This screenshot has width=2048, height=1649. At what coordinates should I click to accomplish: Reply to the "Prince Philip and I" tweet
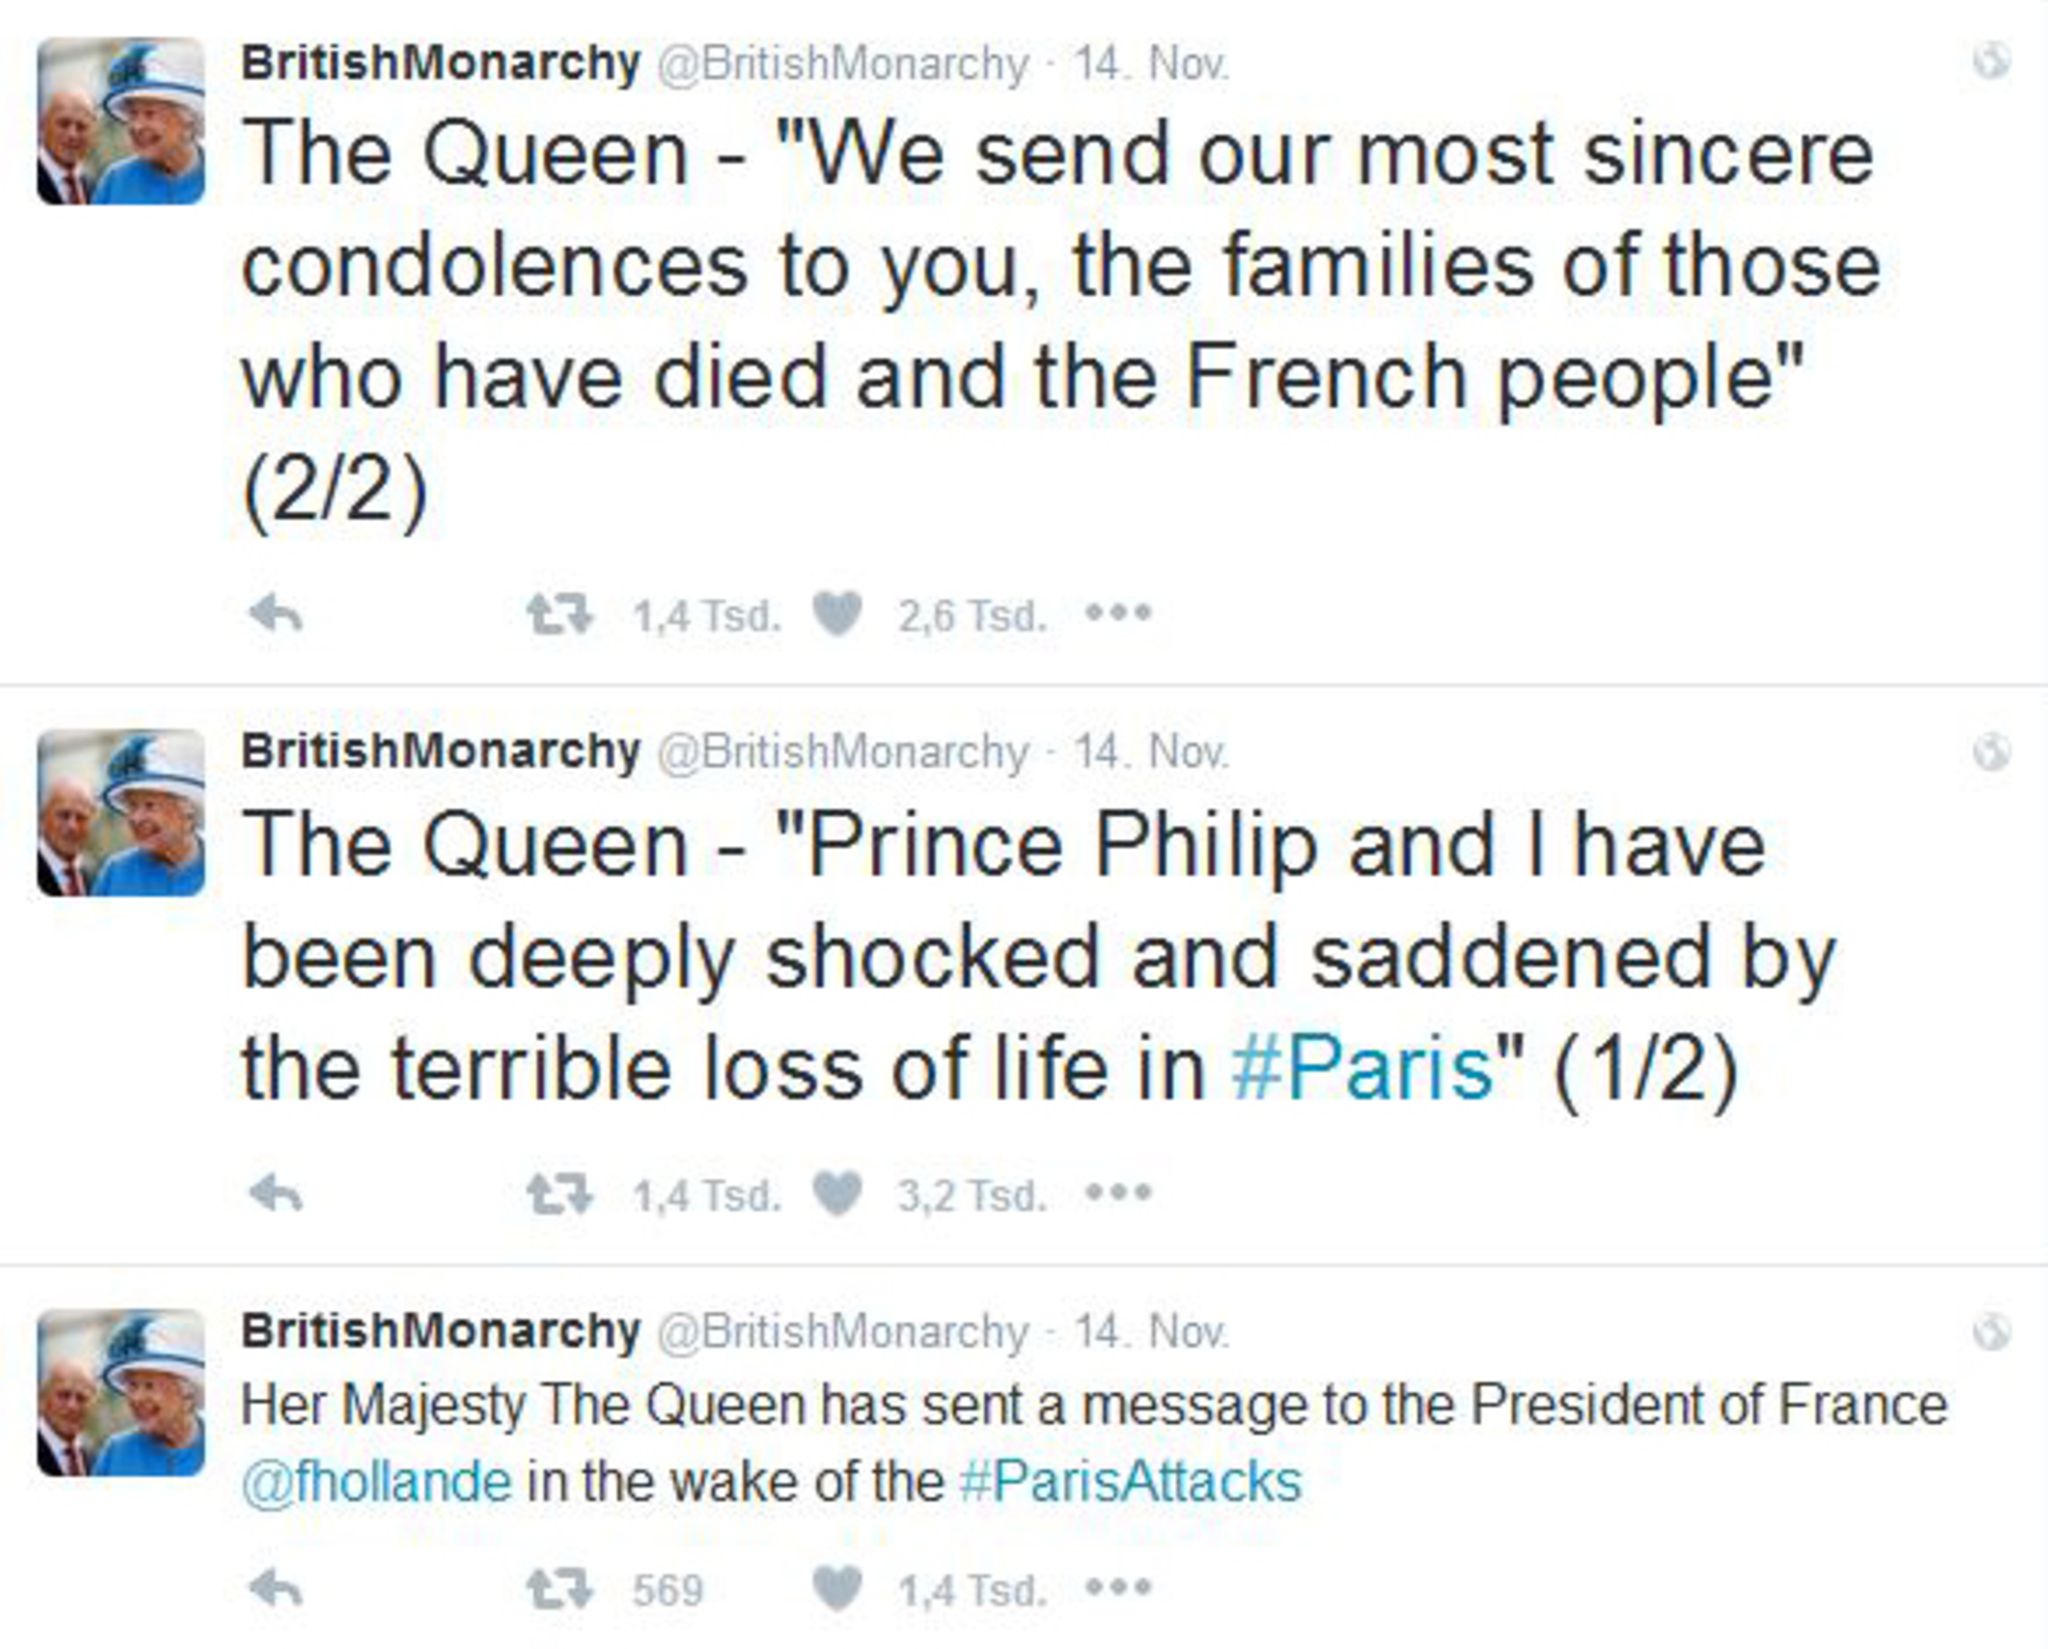pyautogui.click(x=275, y=1193)
